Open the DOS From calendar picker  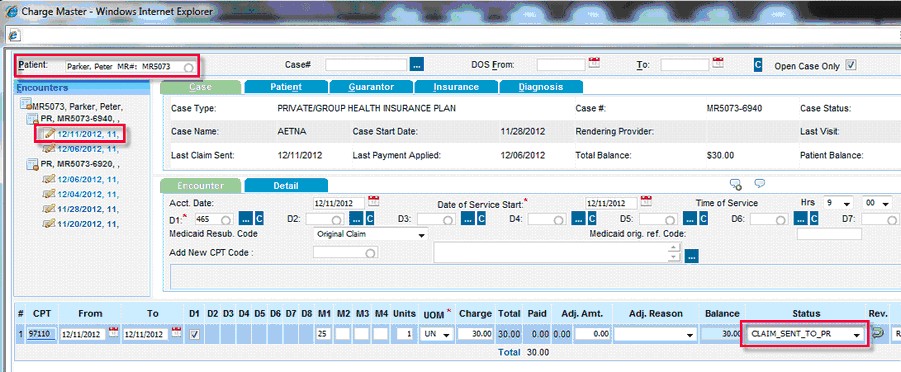(594, 63)
